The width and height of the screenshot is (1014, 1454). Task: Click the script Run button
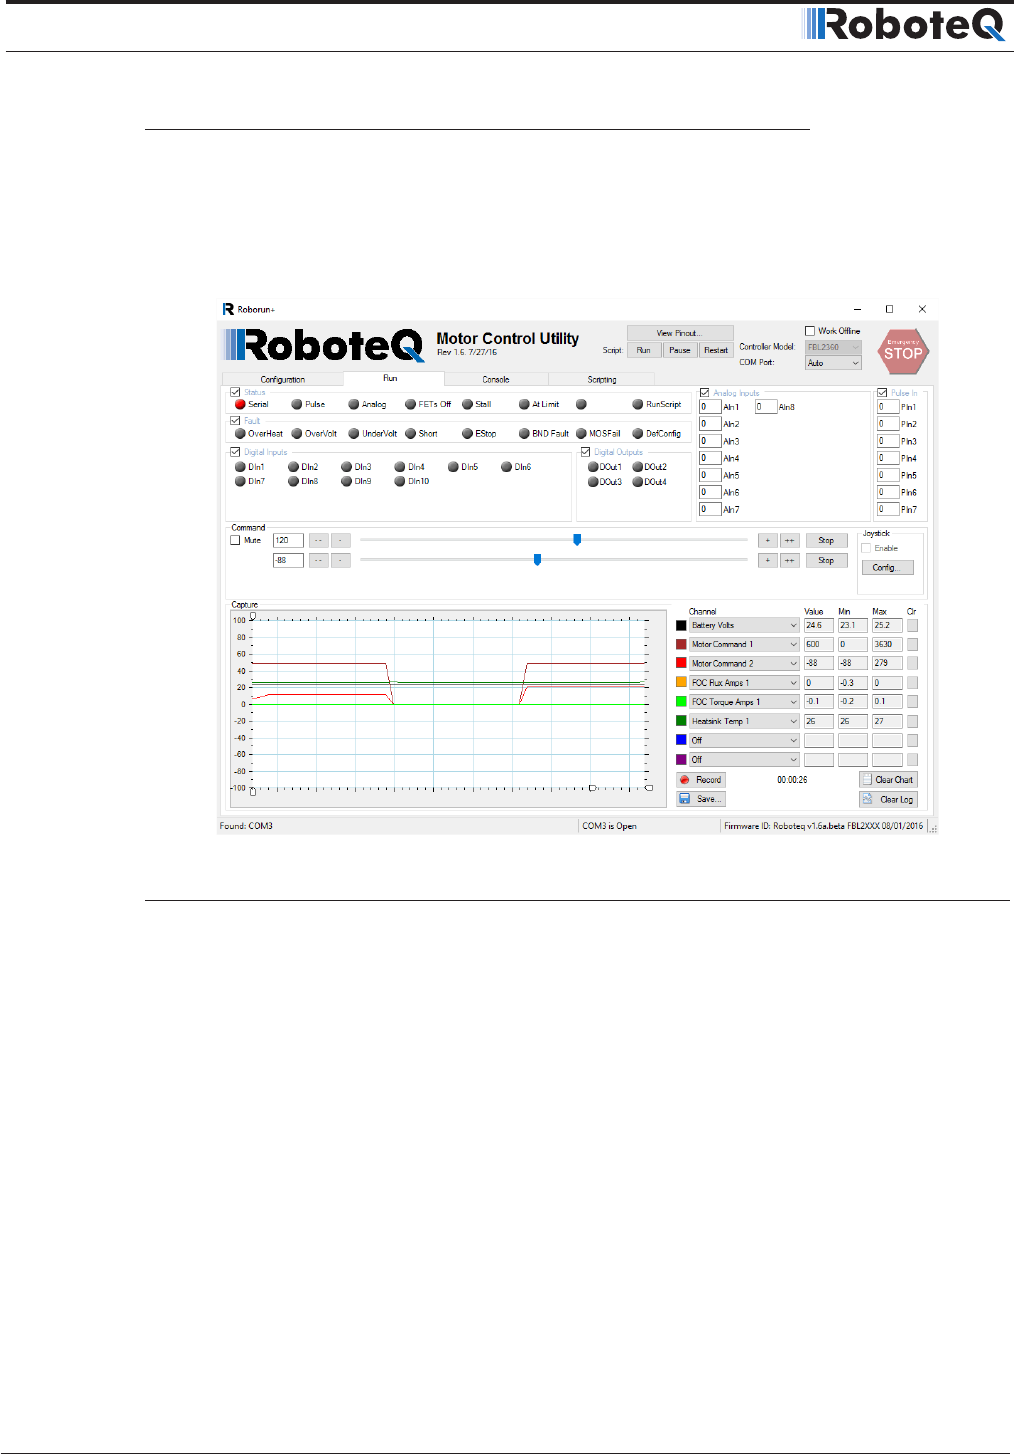click(643, 350)
